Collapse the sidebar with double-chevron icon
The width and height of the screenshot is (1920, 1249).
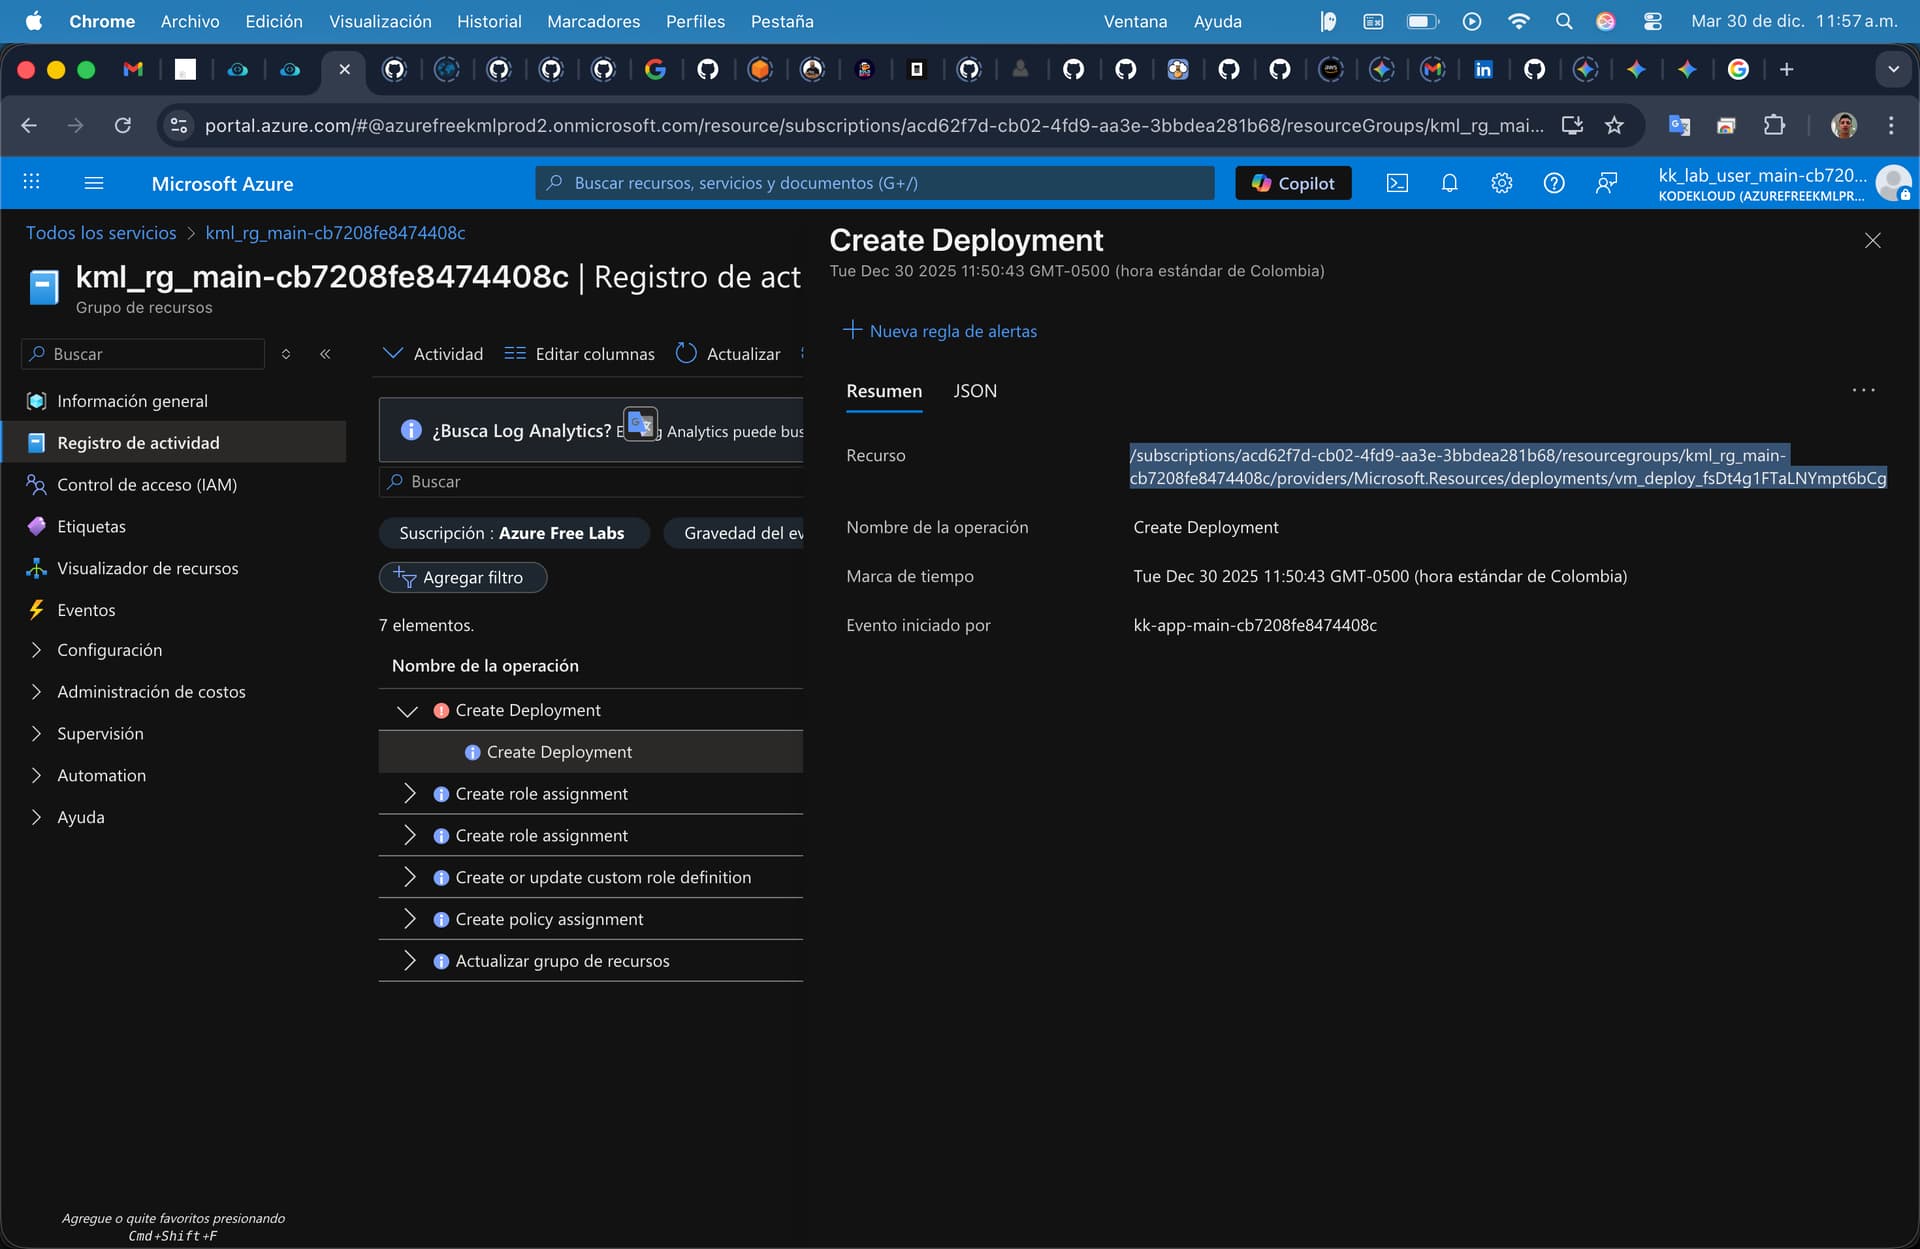(x=325, y=354)
